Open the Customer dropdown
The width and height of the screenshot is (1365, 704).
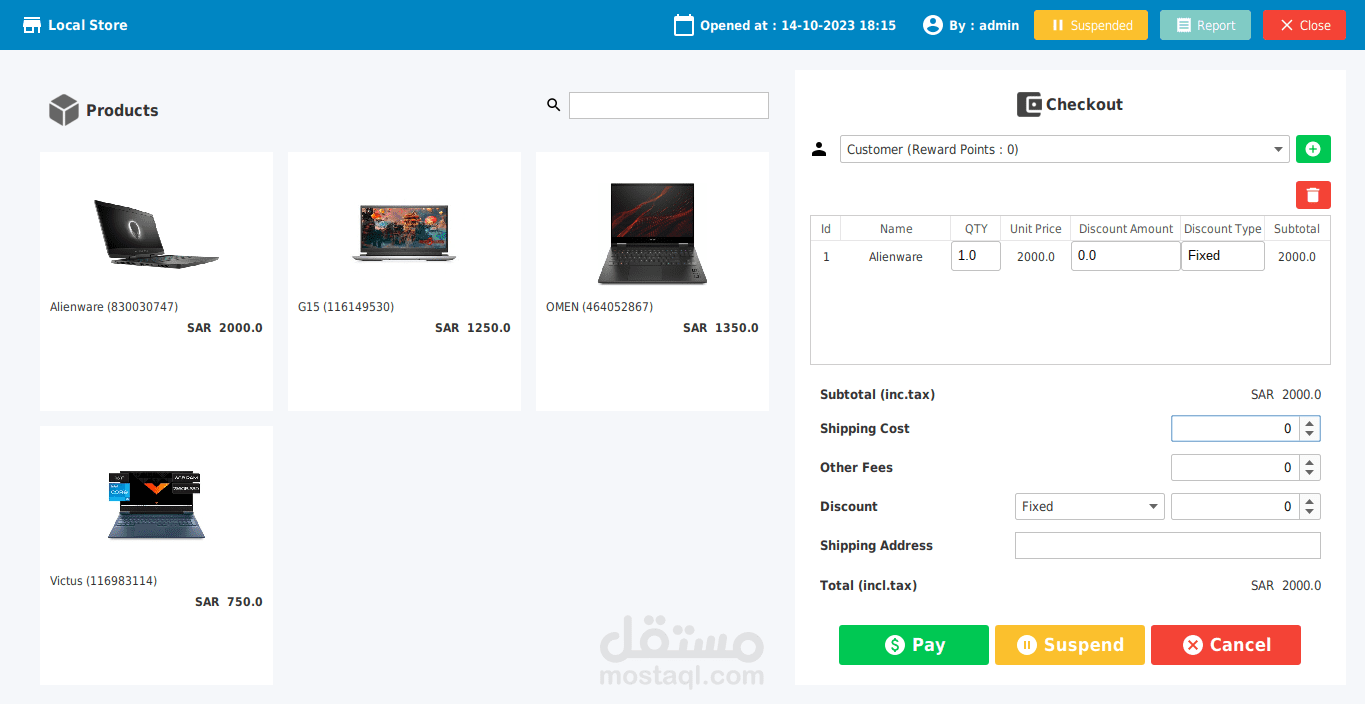click(x=1065, y=149)
